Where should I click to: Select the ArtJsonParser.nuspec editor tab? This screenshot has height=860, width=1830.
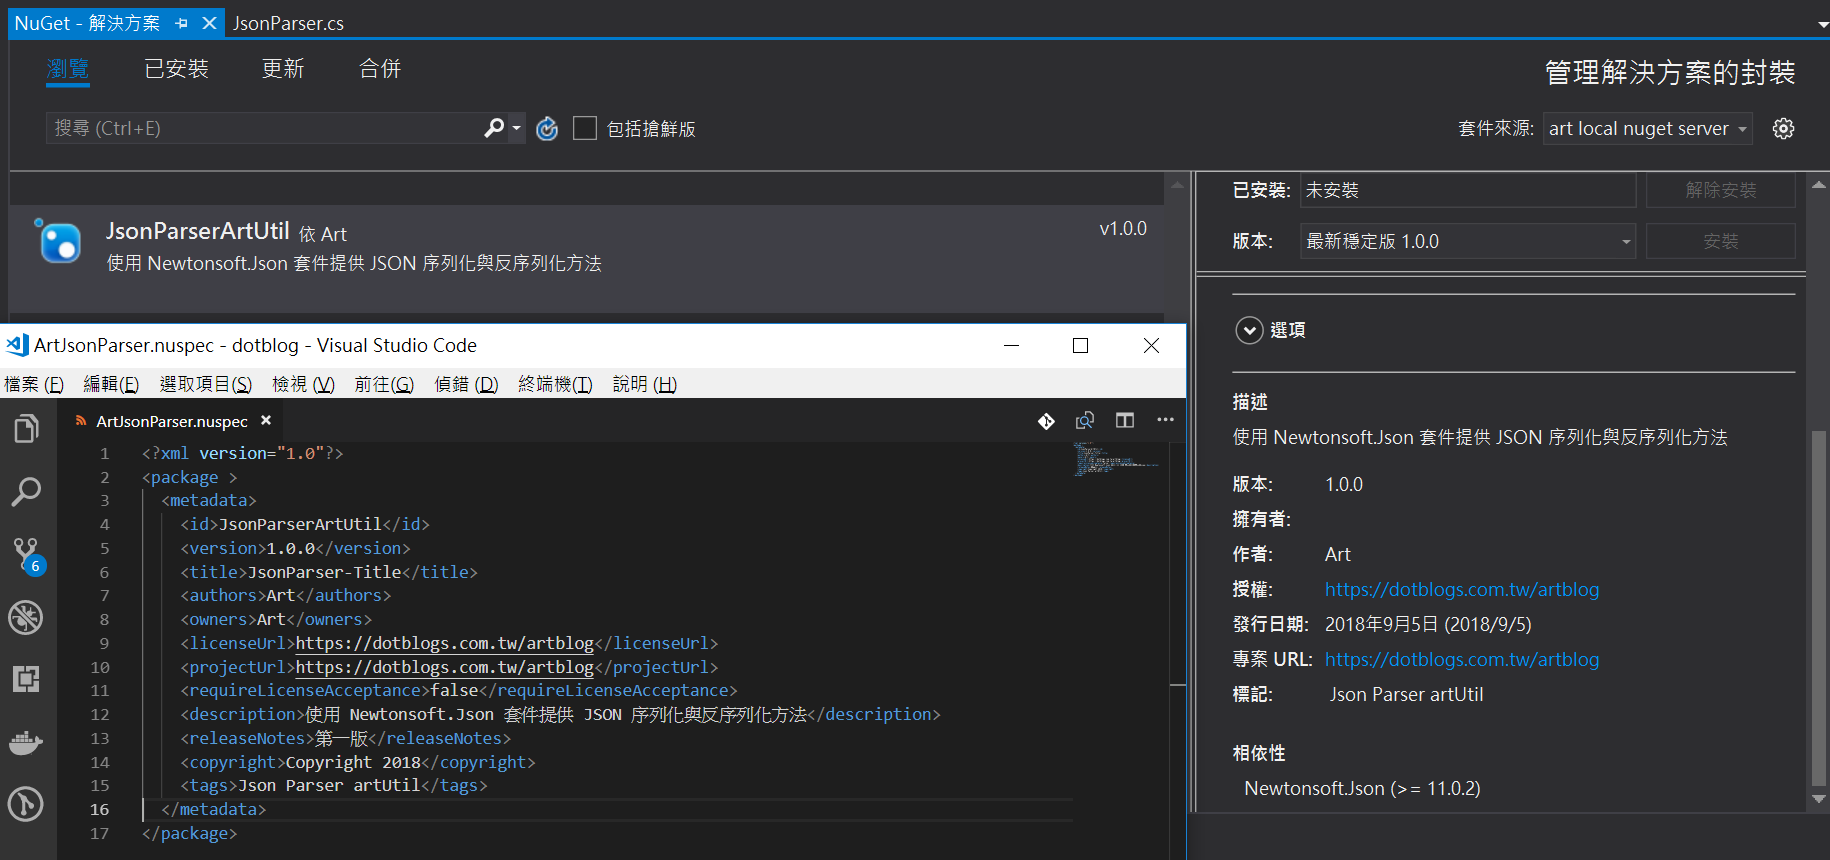point(171,421)
